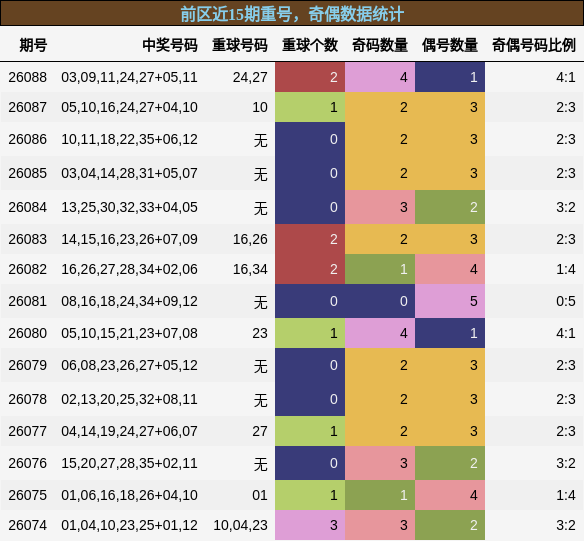Select issue number 26081
The width and height of the screenshot is (584, 541).
point(28,301)
